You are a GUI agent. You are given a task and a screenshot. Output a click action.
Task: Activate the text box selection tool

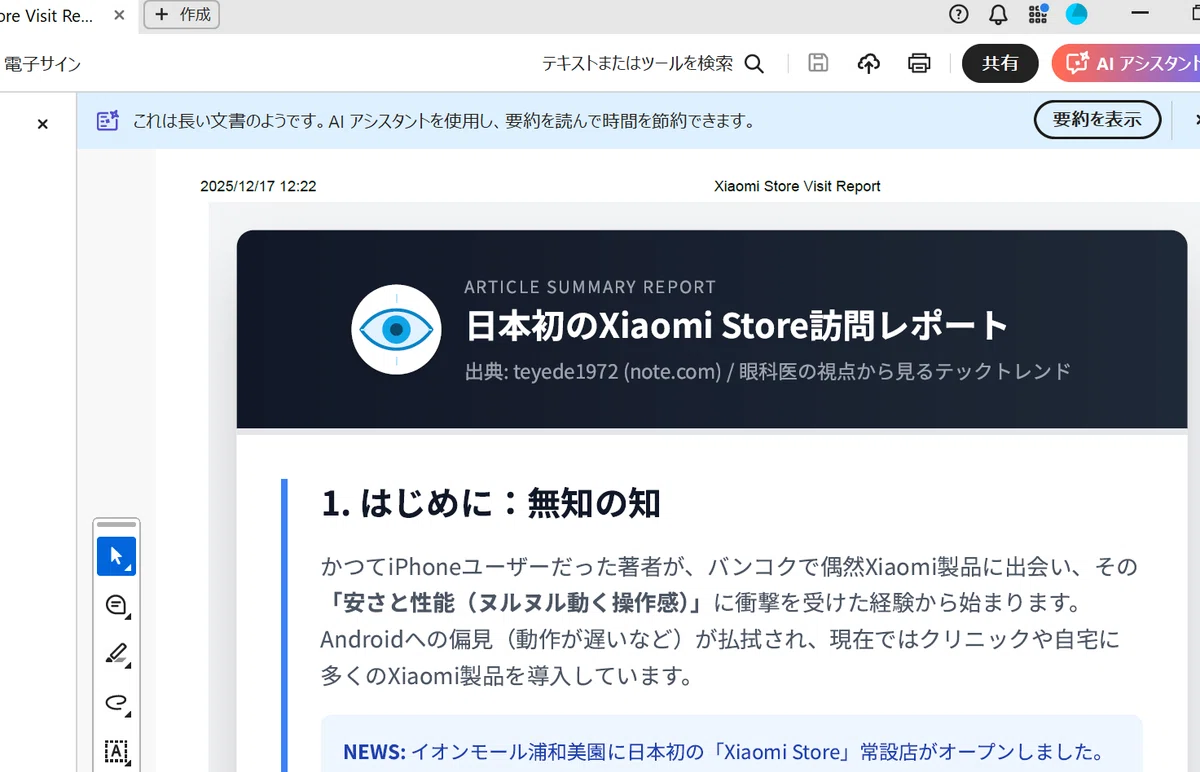click(116, 751)
